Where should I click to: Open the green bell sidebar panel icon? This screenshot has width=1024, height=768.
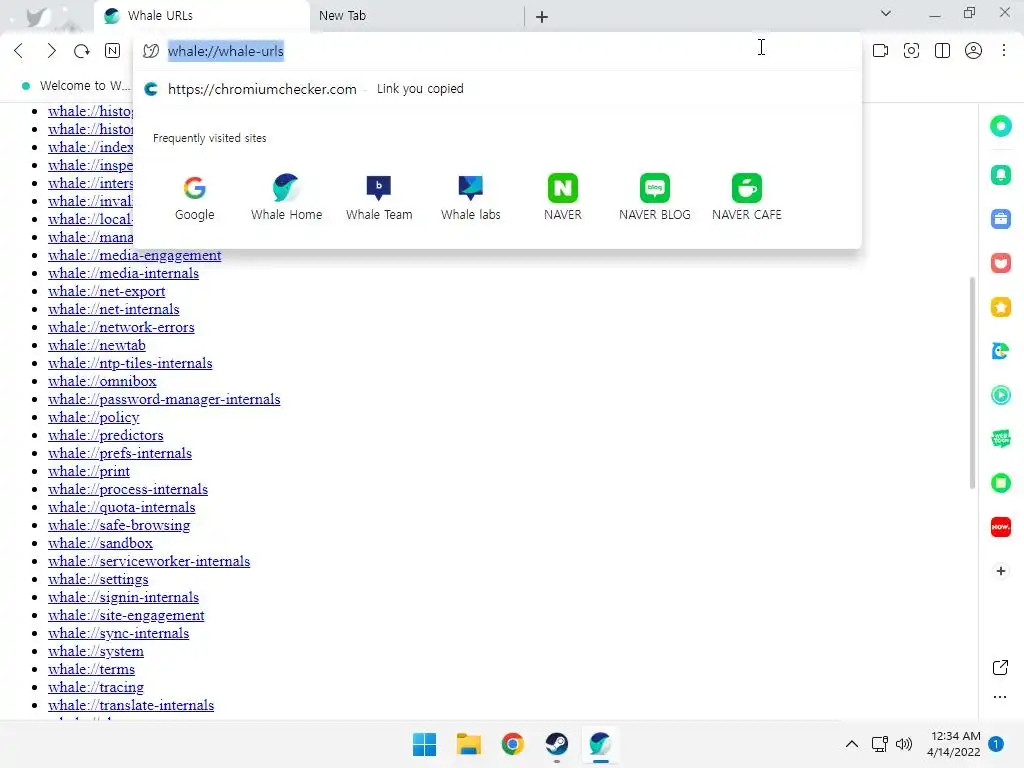1000,174
